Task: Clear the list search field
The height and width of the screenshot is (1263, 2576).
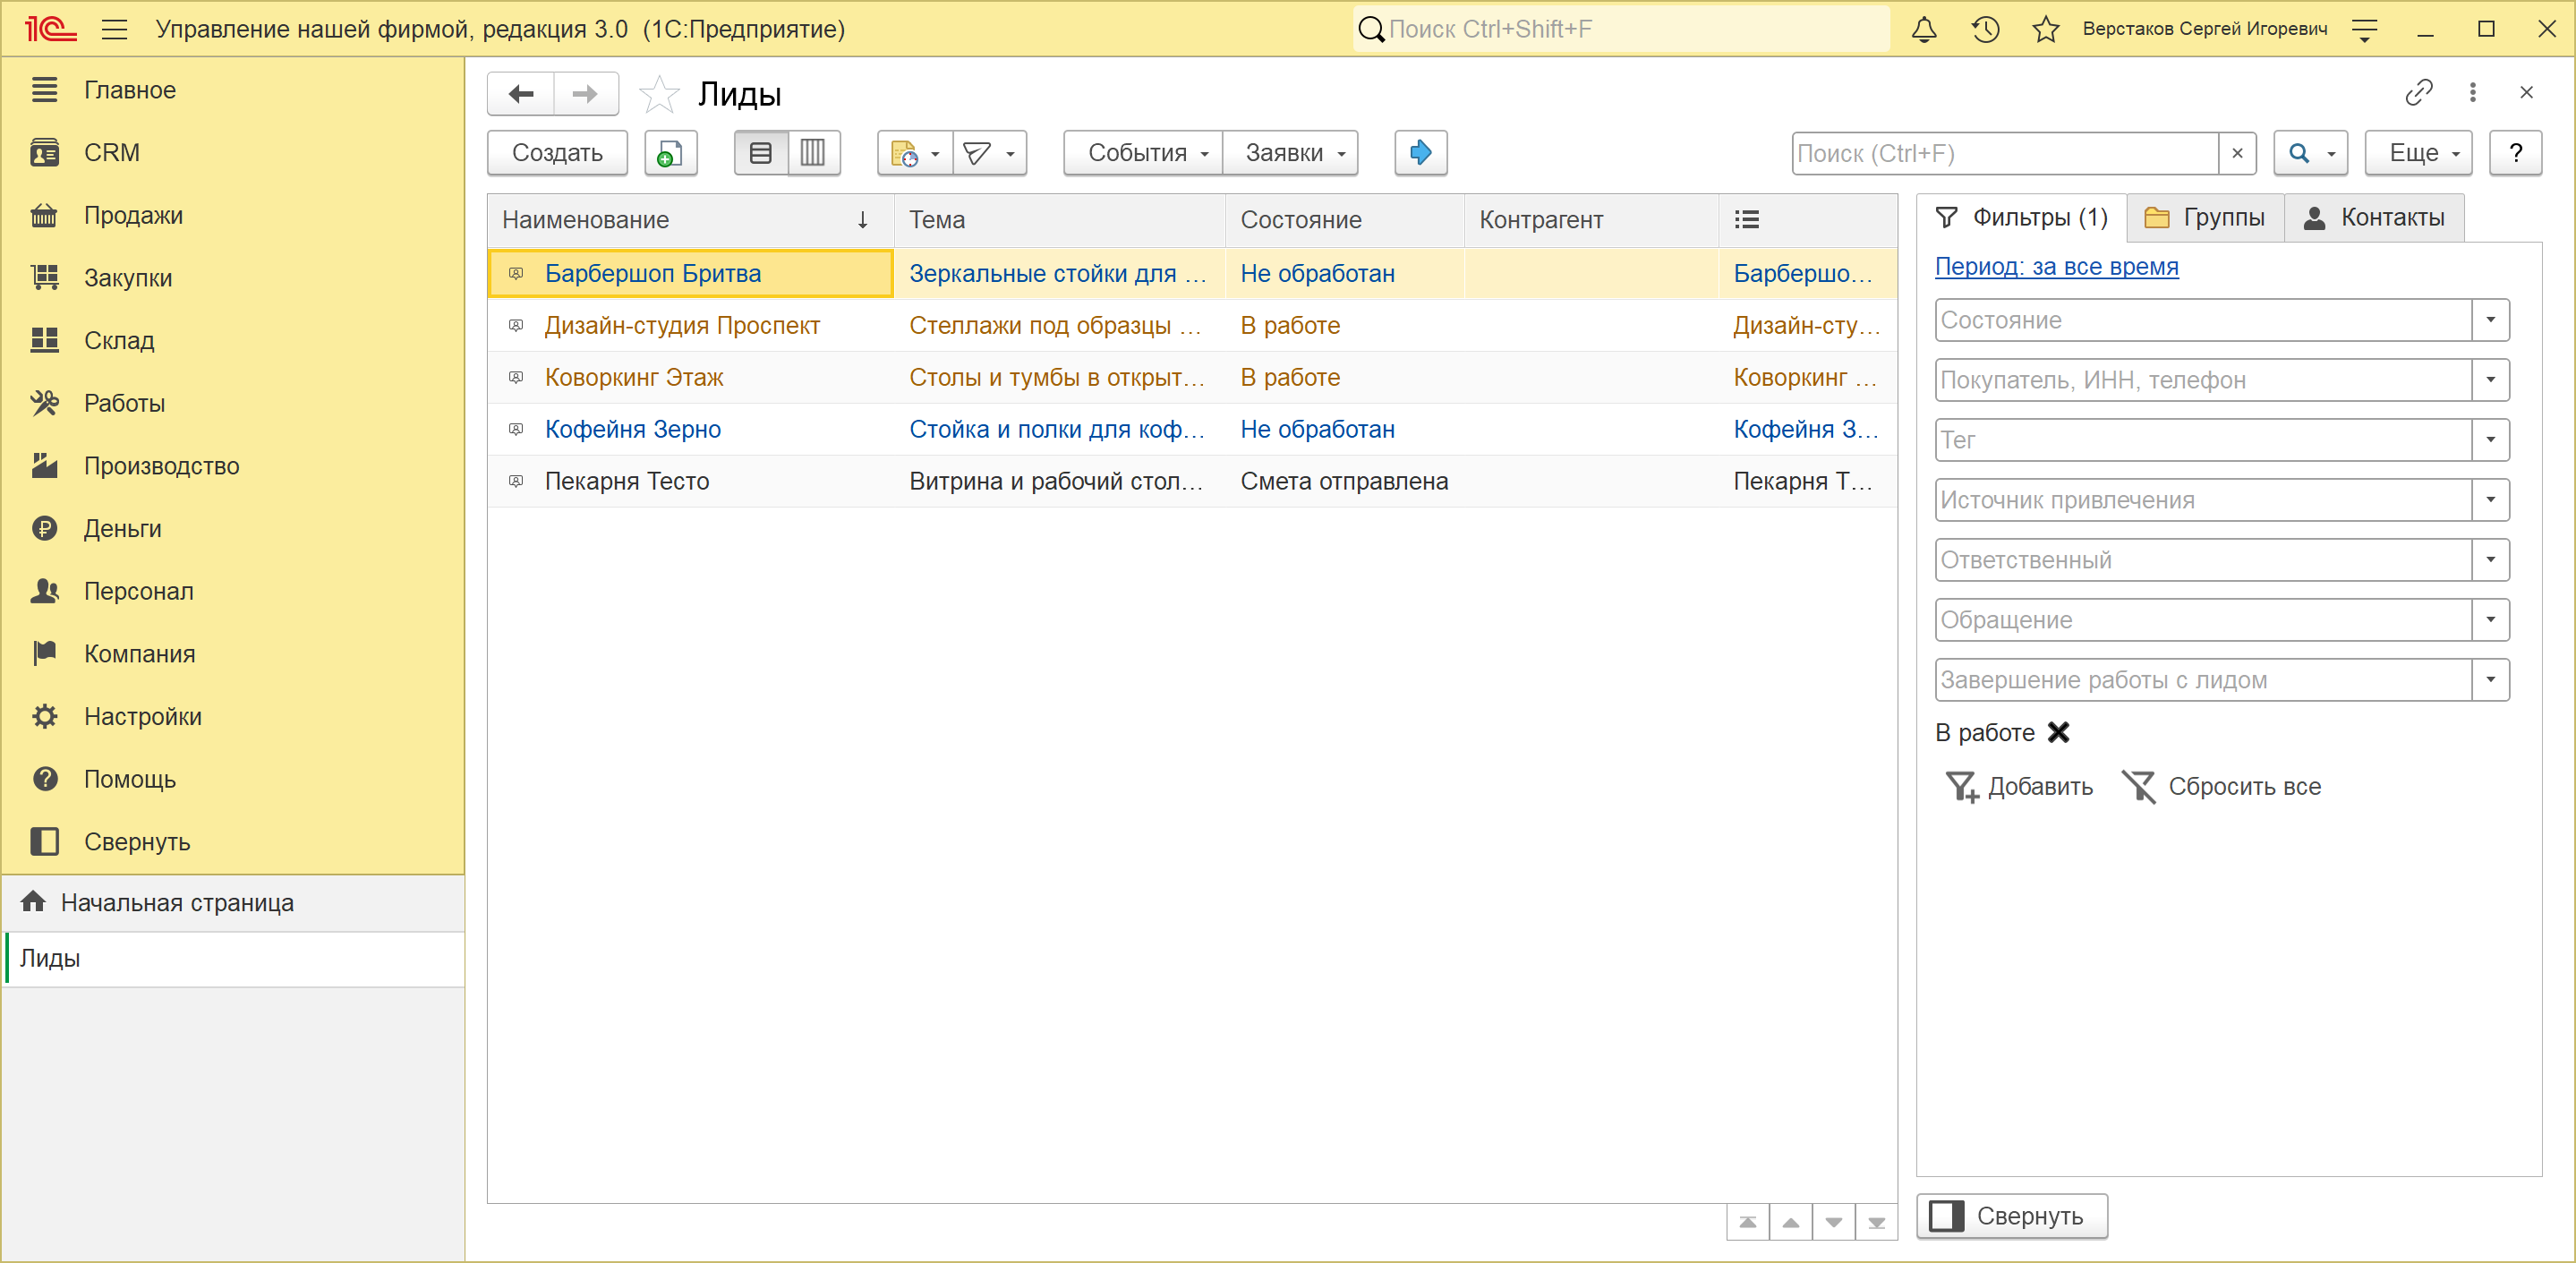Action: click(x=2237, y=153)
